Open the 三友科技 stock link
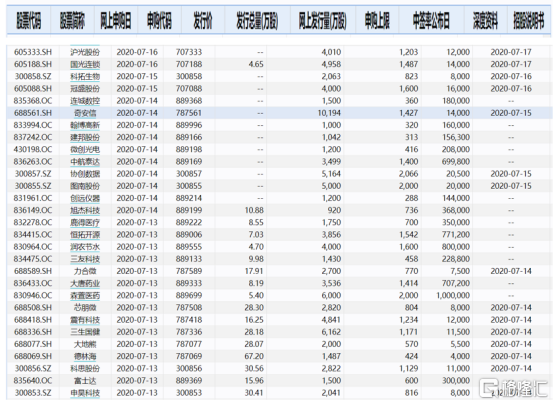Image resolution: width=554 pixels, height=405 pixels. 85,259
